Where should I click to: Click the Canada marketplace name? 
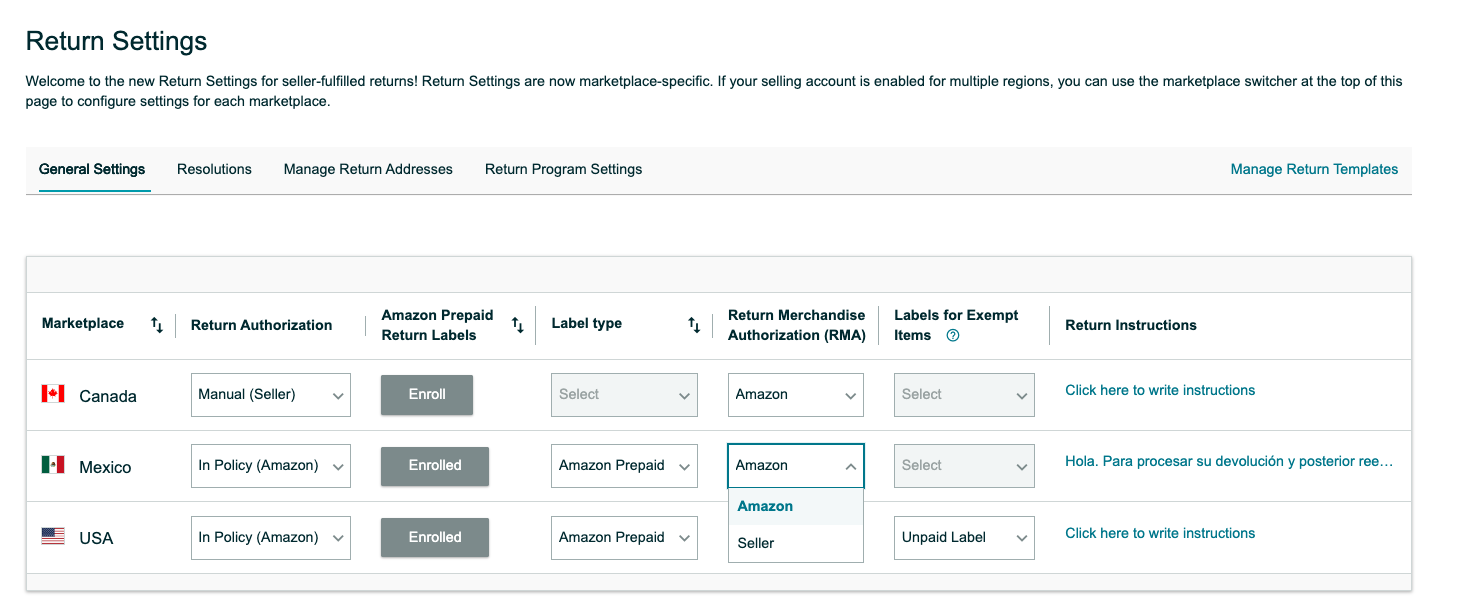pyautogui.click(x=108, y=397)
